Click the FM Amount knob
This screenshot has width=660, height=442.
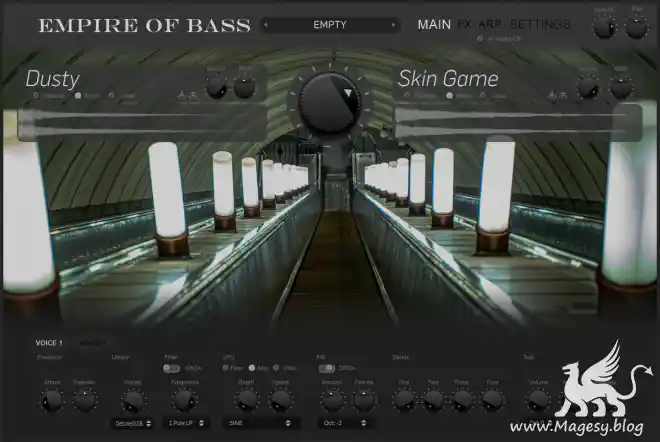[x=332, y=400]
